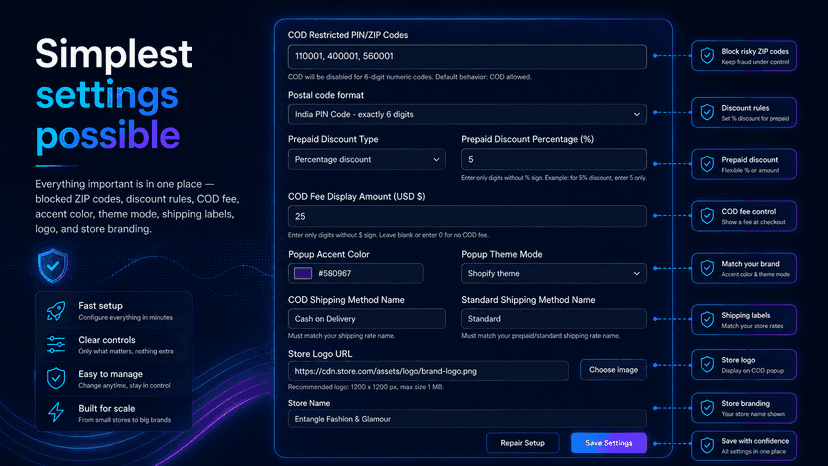Click the lightning bolt icon beside Built for scale
Image resolution: width=828 pixels, height=466 pixels.
(56, 412)
